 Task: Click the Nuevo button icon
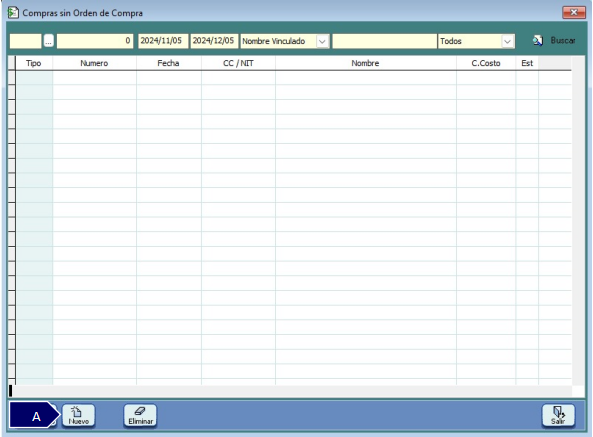[x=77, y=411]
